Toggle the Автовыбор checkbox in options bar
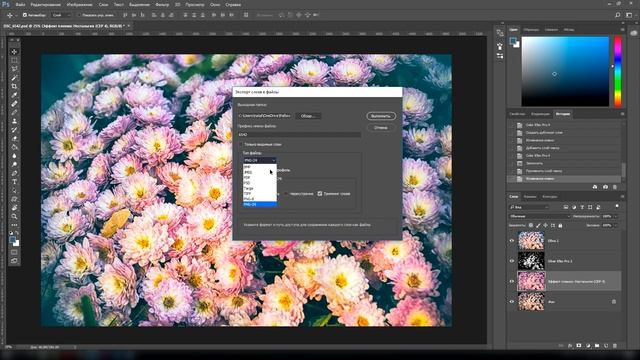640x360 pixels. [x=24, y=15]
